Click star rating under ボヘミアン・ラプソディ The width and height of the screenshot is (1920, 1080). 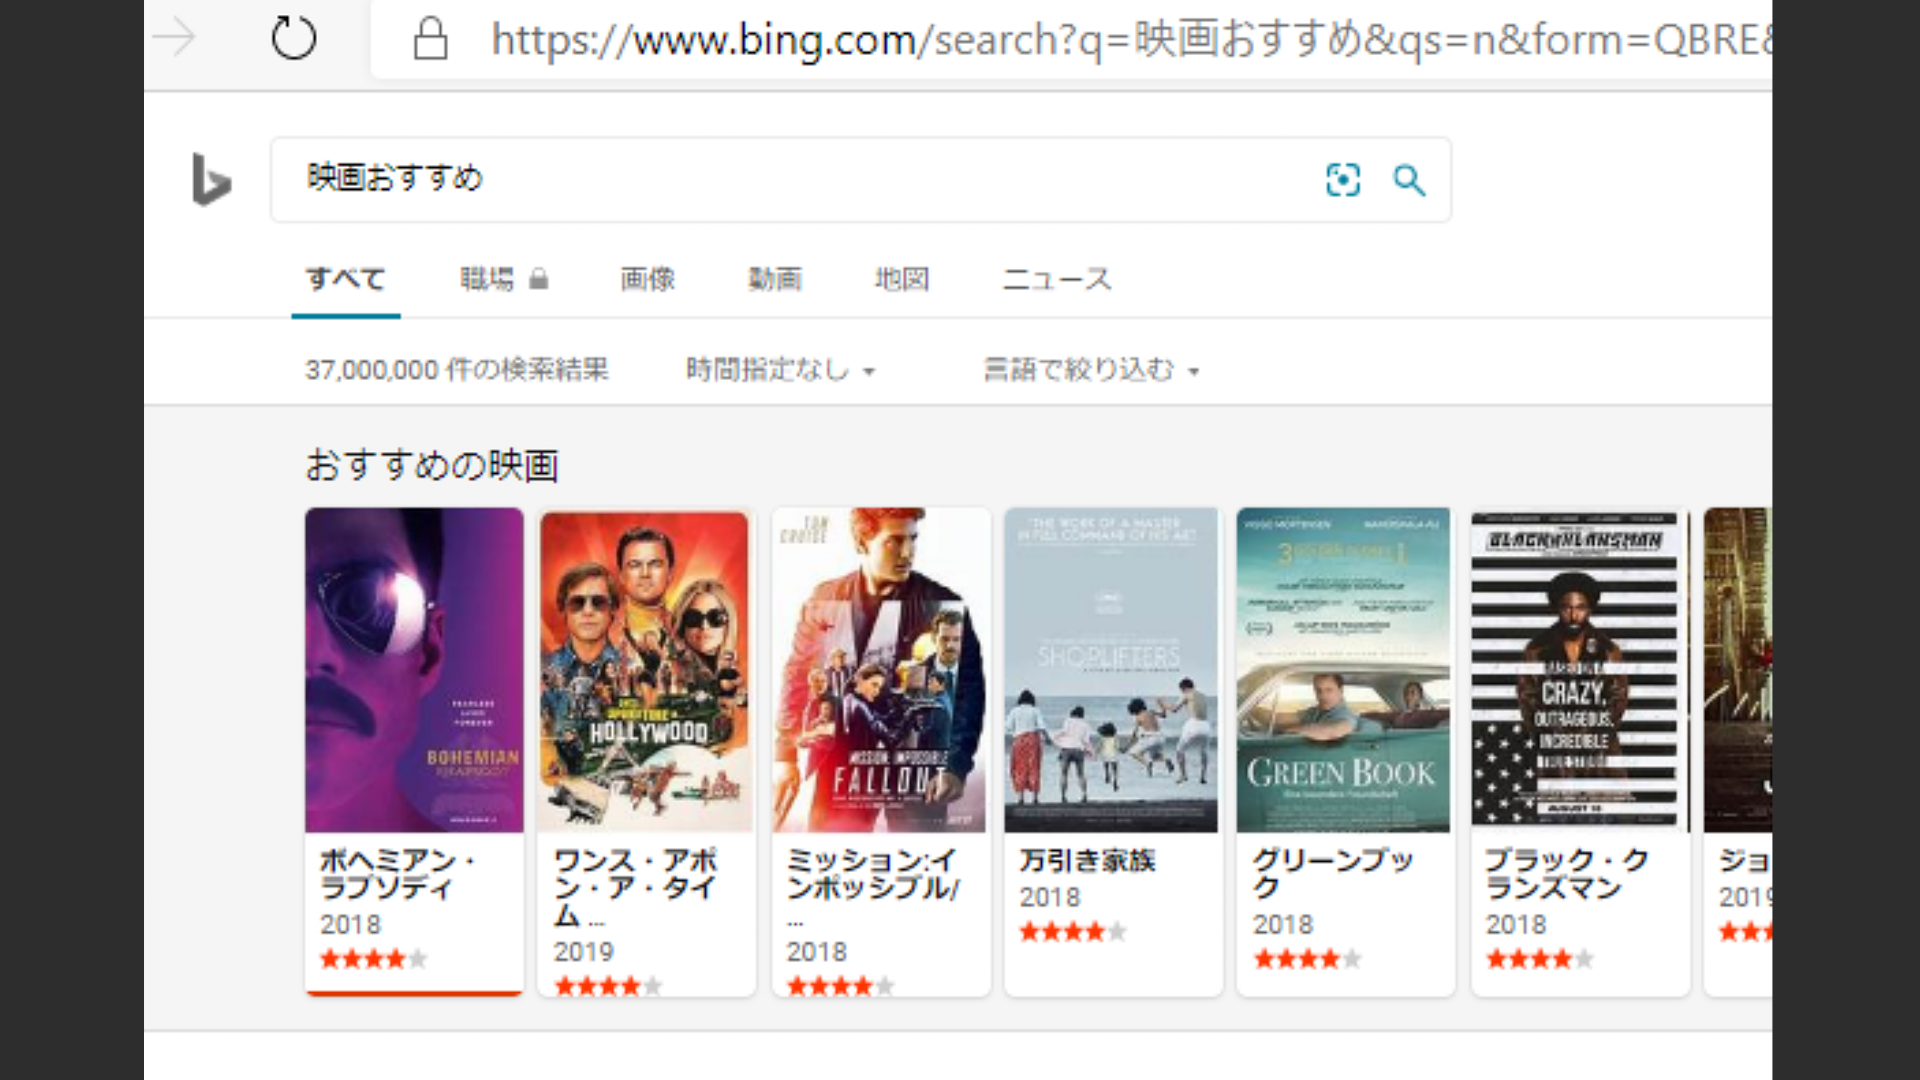(x=373, y=959)
